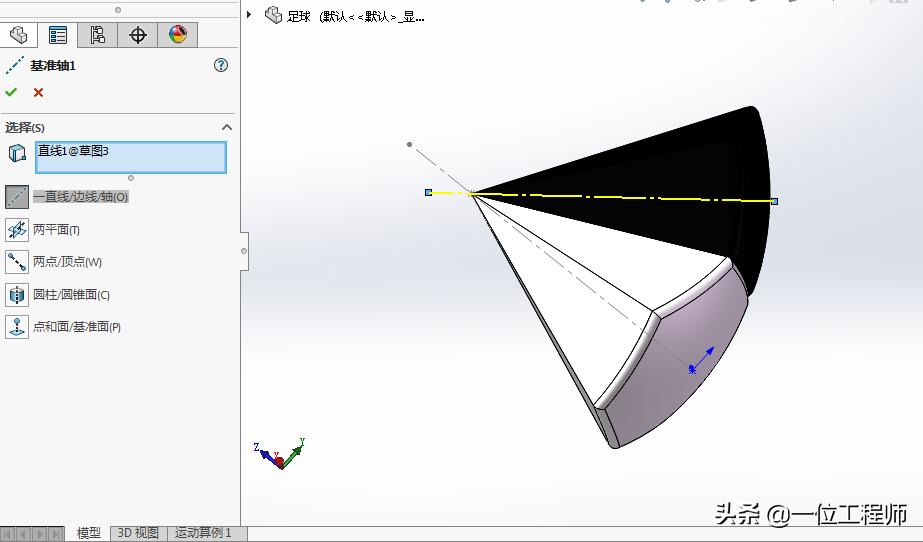Switch to the PropertyManager tab
The height and width of the screenshot is (542, 923).
[58, 35]
